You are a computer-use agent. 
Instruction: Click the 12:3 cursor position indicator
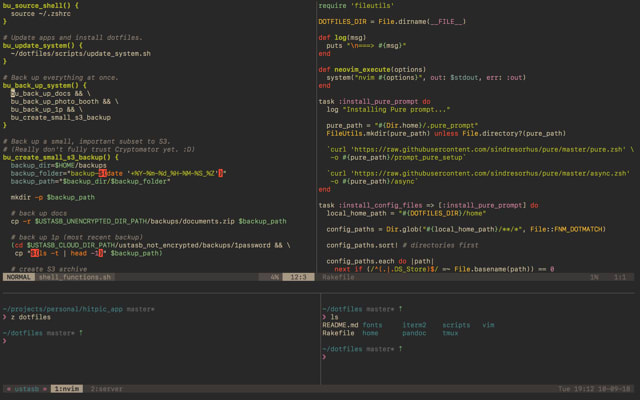pyautogui.click(x=298, y=277)
